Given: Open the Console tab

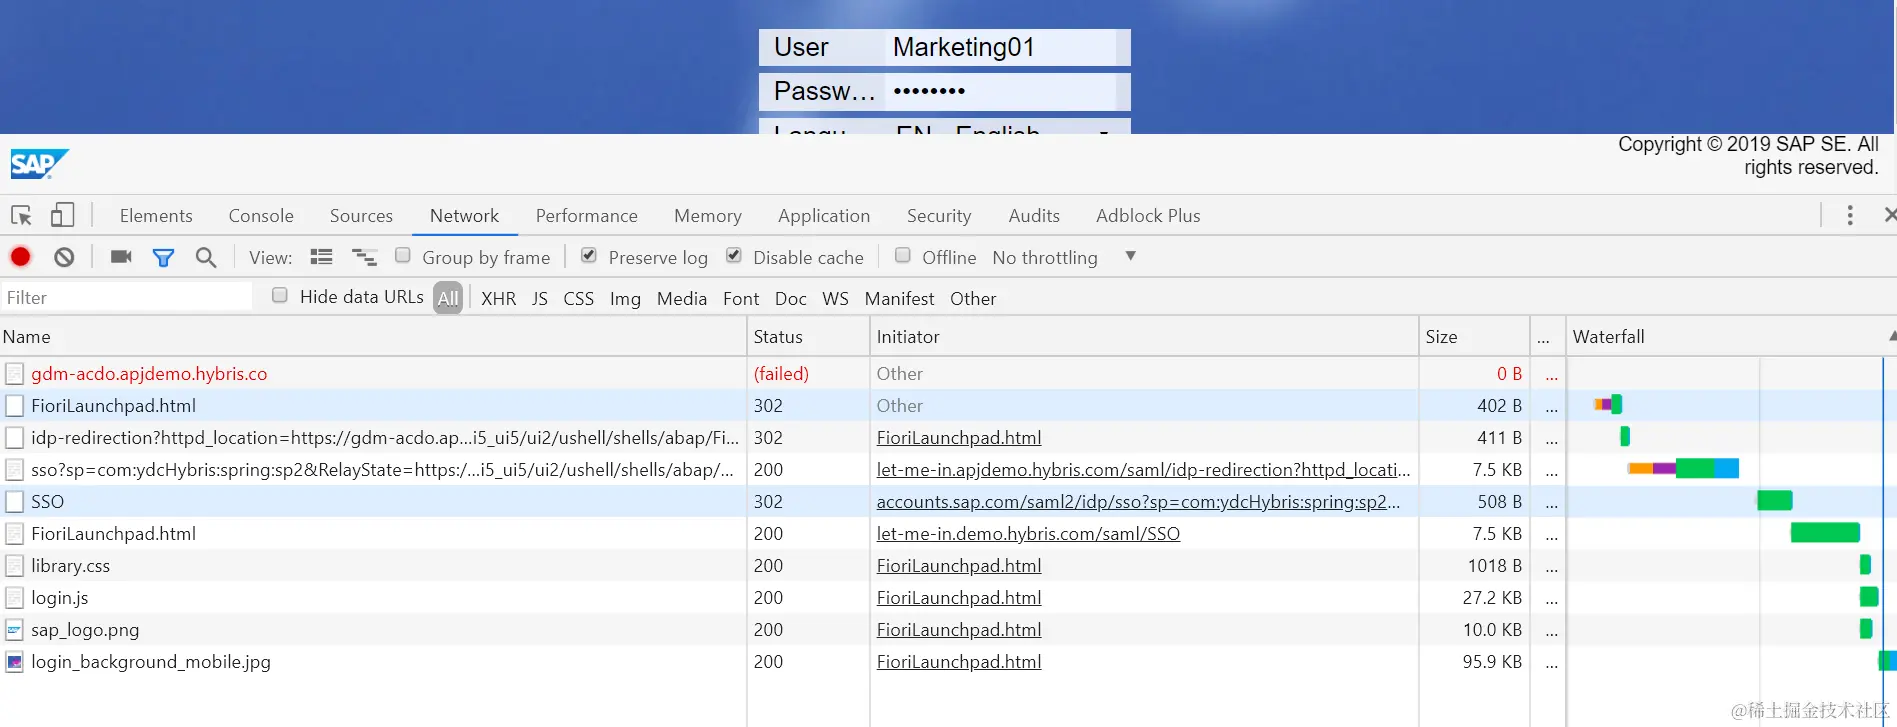Looking at the screenshot, I should 261,215.
